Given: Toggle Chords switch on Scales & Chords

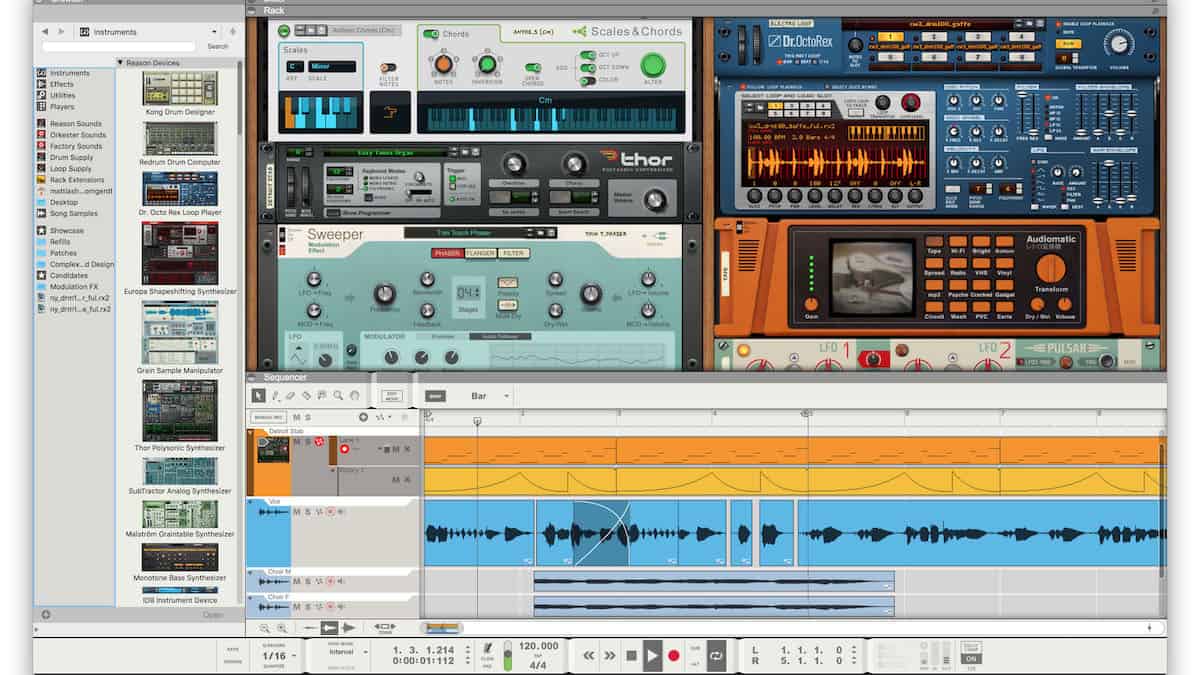Looking at the screenshot, I should [x=431, y=34].
